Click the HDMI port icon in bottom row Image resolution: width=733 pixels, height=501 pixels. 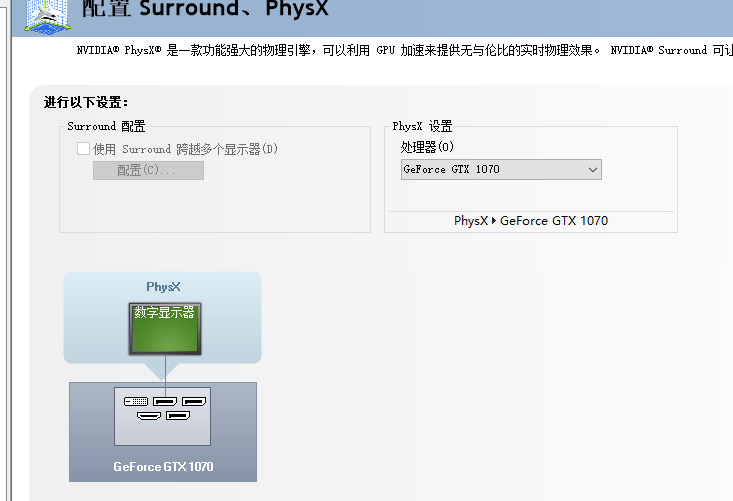click(x=149, y=415)
